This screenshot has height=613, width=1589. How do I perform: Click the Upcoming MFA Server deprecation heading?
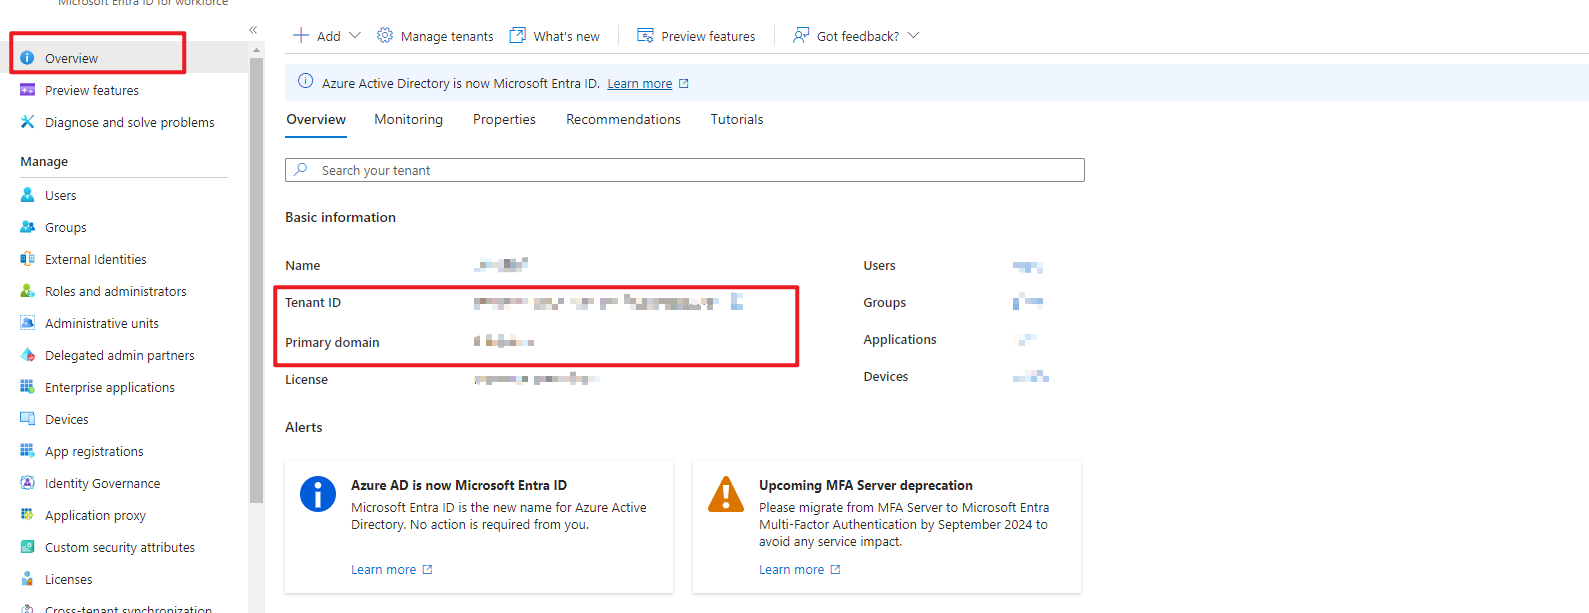(866, 485)
